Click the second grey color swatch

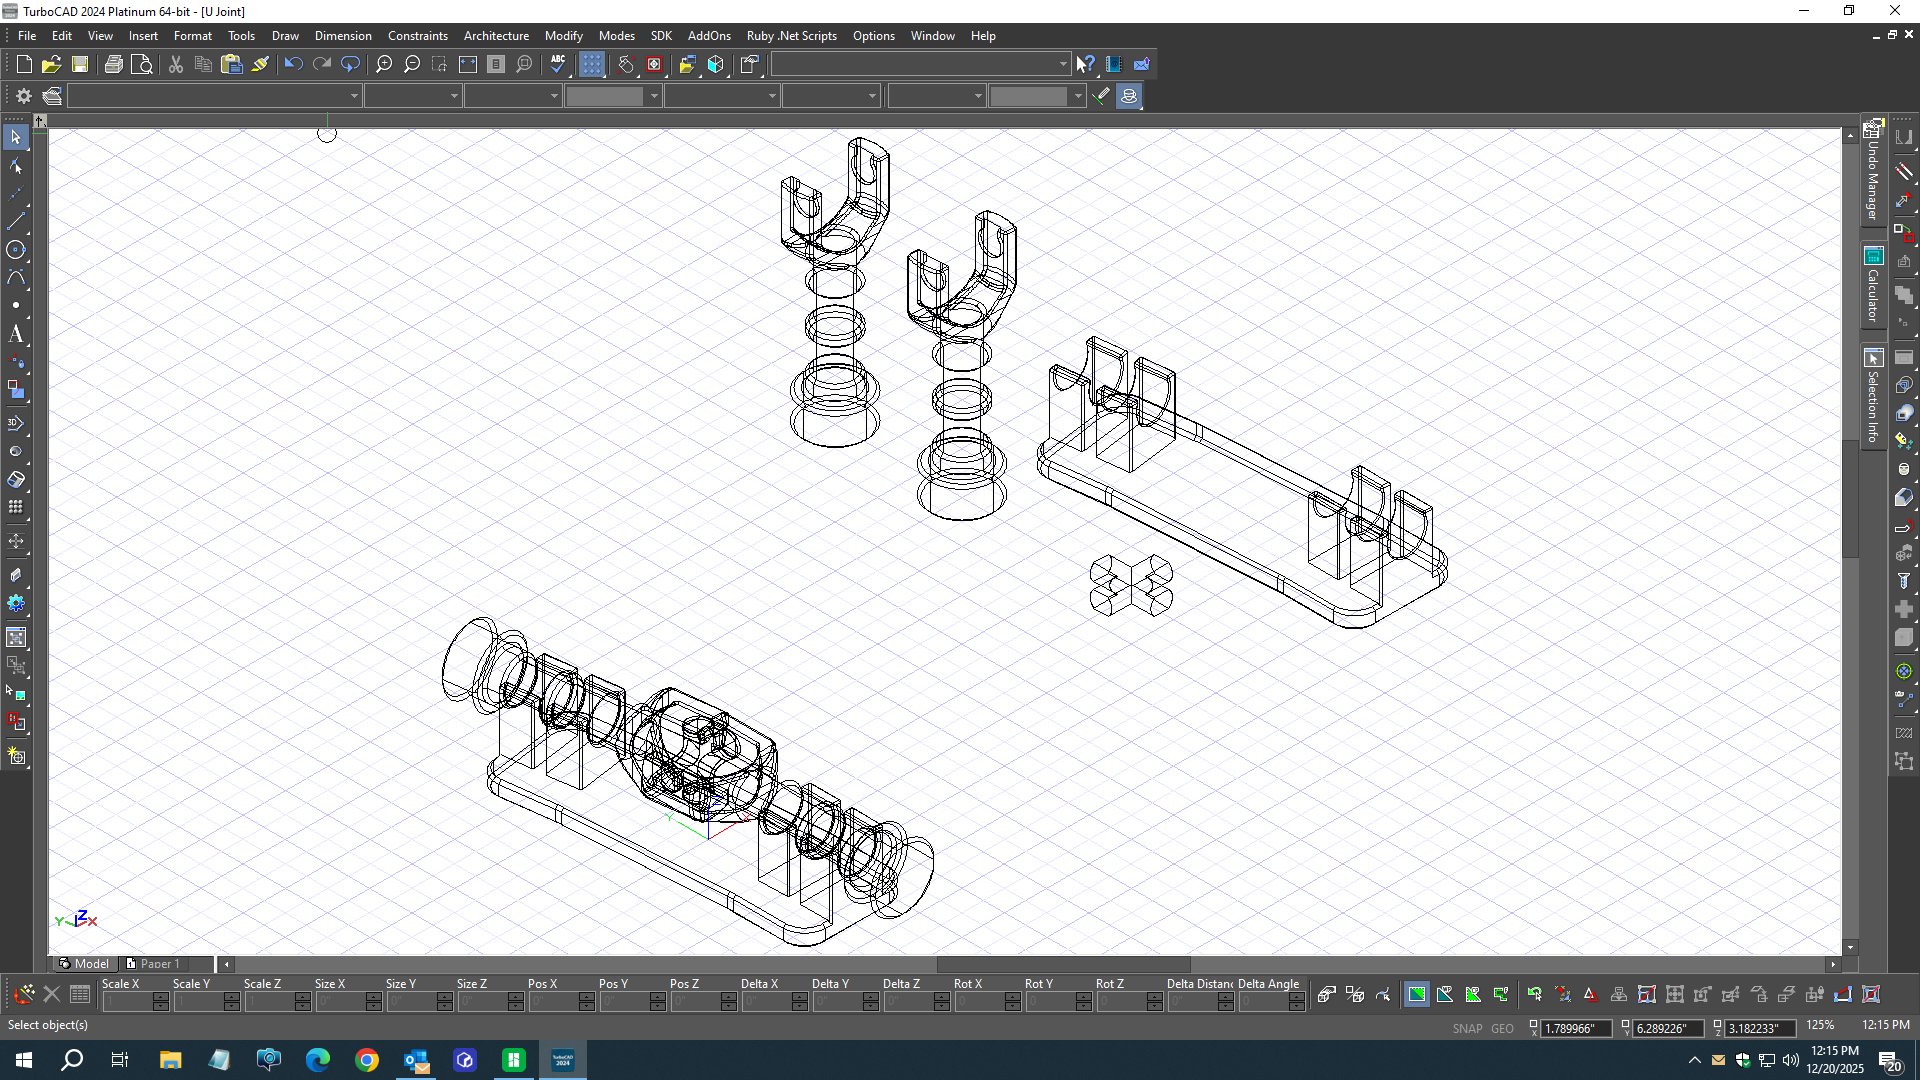[1029, 96]
